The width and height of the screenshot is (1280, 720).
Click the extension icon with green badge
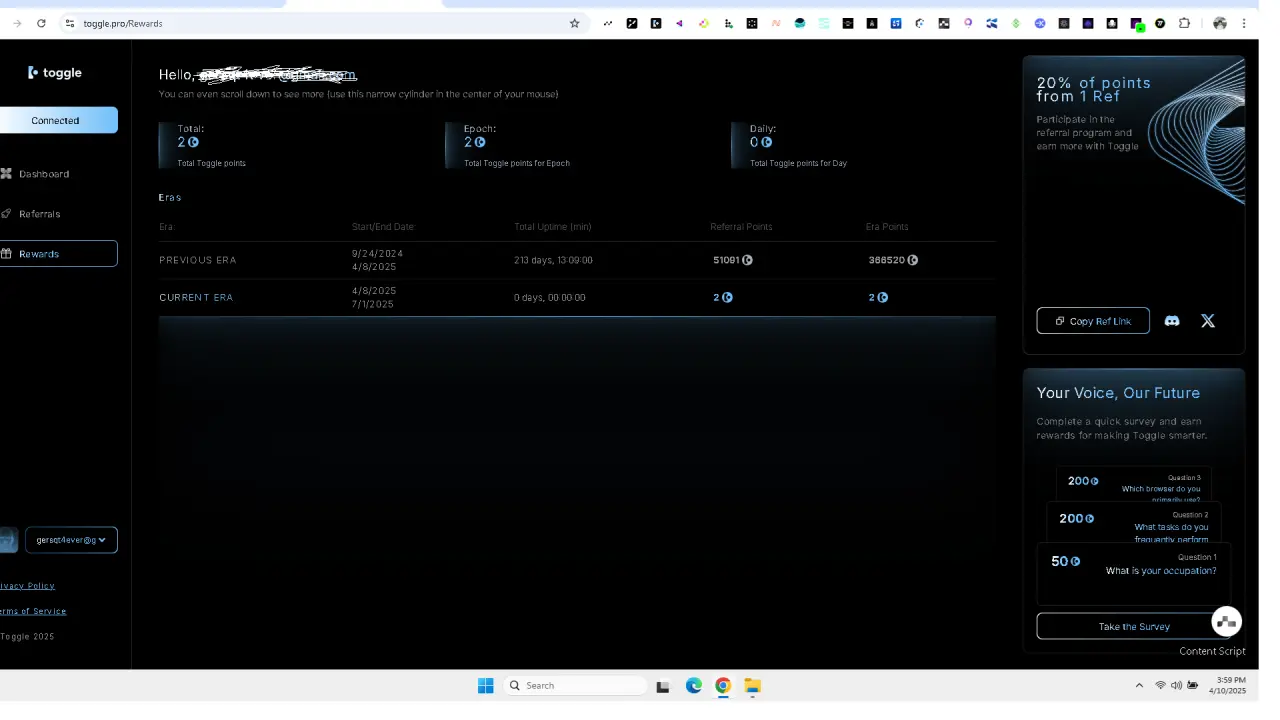[x=1137, y=24]
